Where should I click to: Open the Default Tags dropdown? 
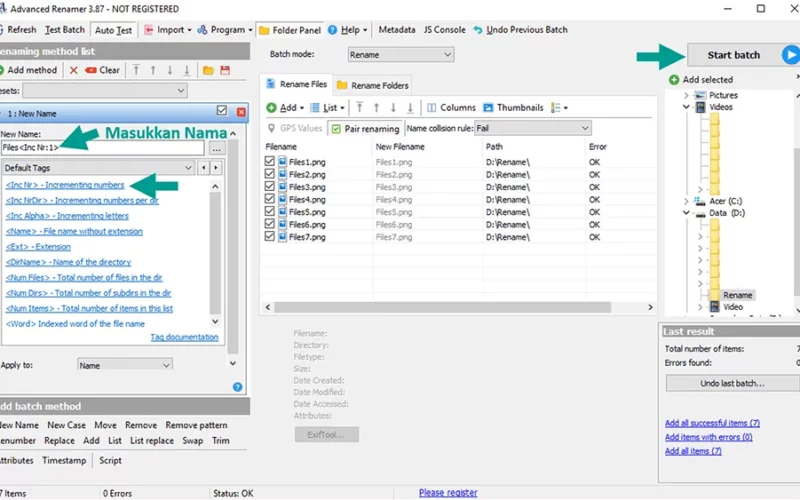tap(98, 168)
